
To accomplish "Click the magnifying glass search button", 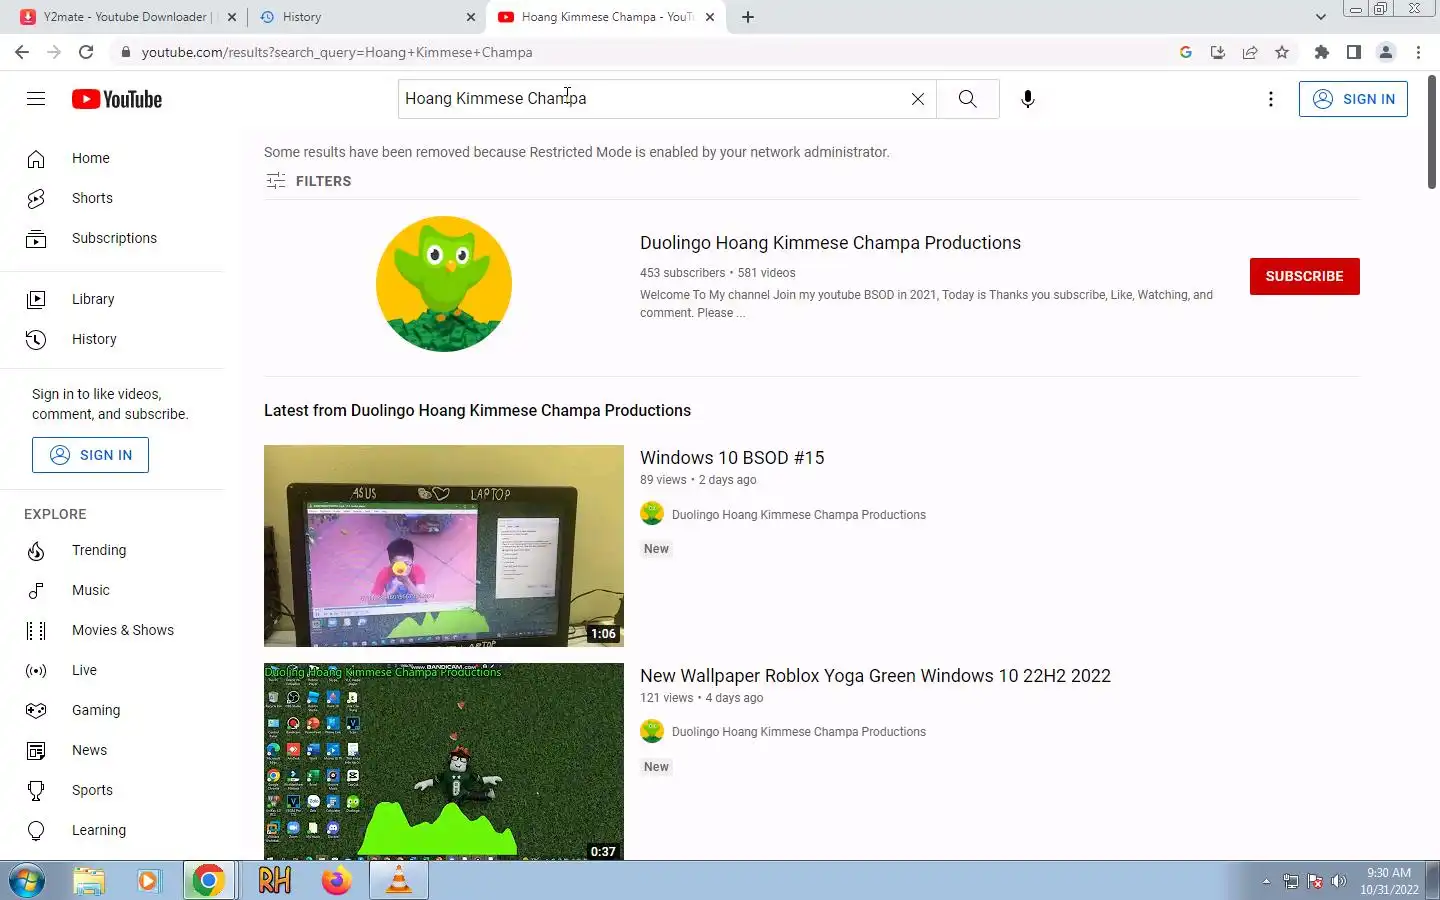I will pos(968,99).
